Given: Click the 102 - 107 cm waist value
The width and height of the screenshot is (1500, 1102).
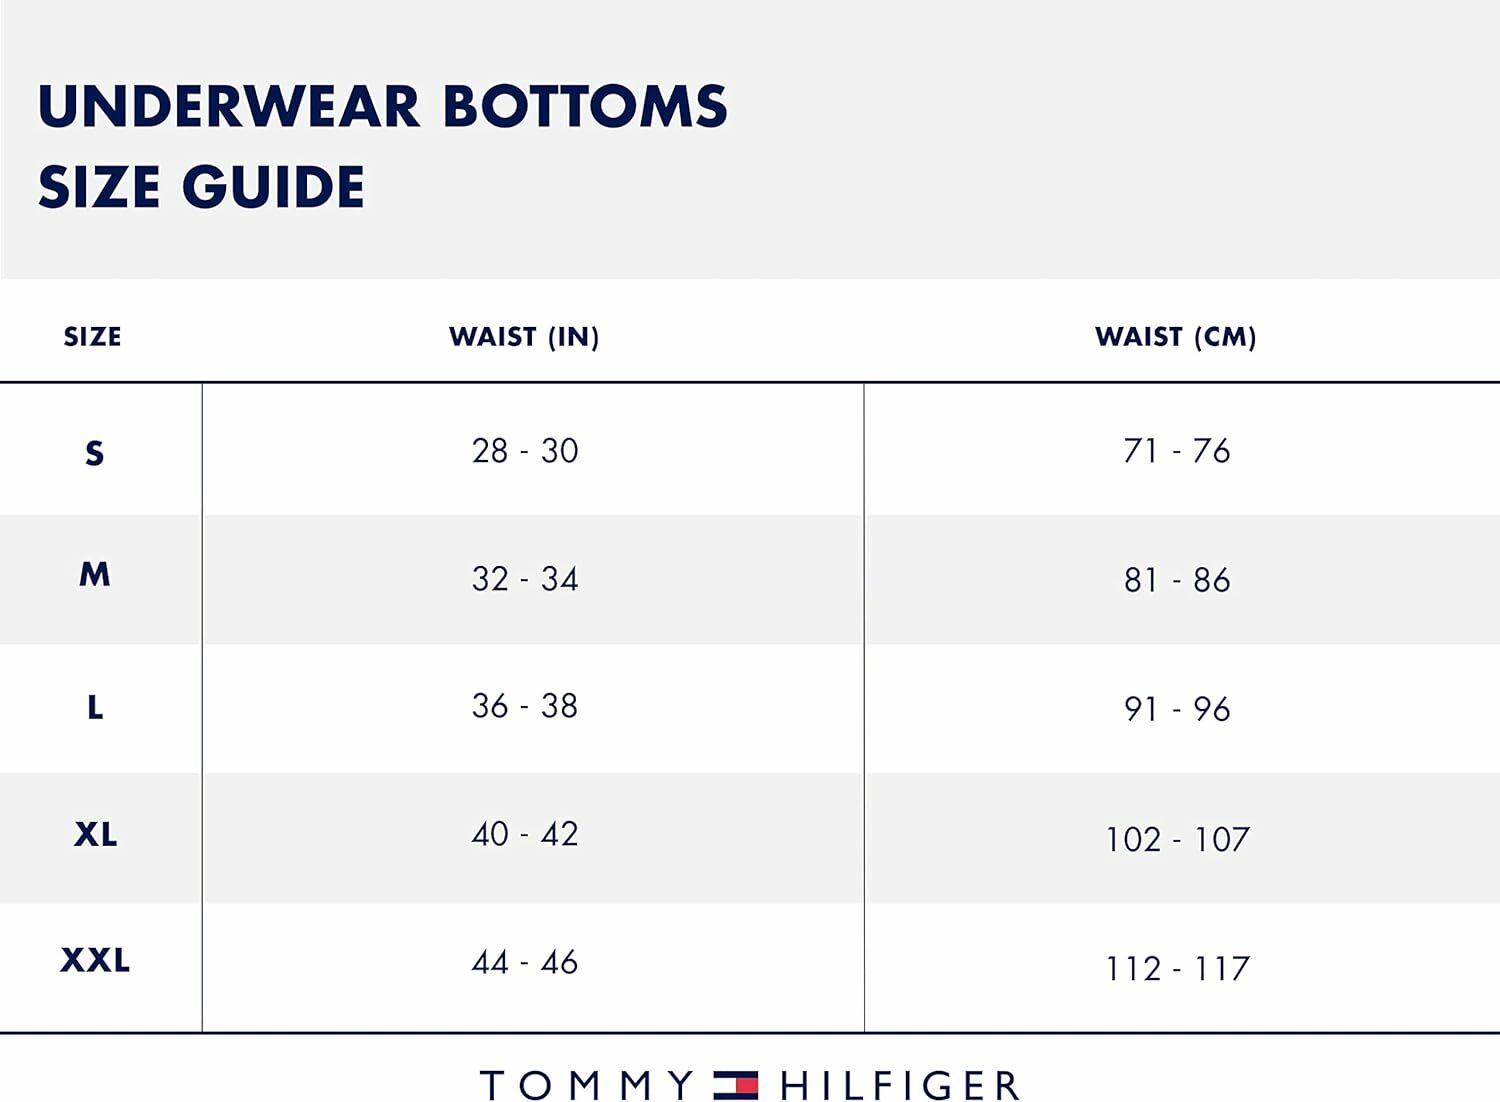Looking at the screenshot, I should click(x=1177, y=839).
